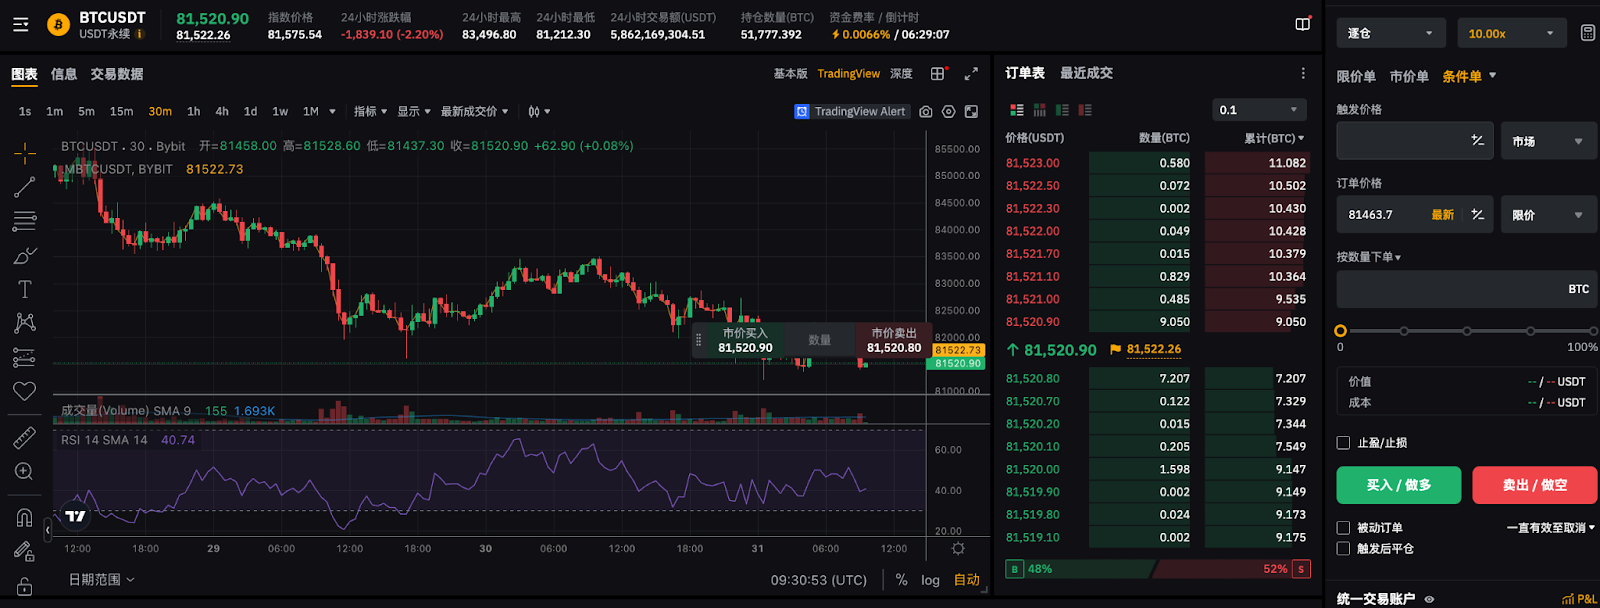This screenshot has width=1600, height=608.
Task: Enable the take profit/stop loss checkbox
Action: [x=1343, y=443]
